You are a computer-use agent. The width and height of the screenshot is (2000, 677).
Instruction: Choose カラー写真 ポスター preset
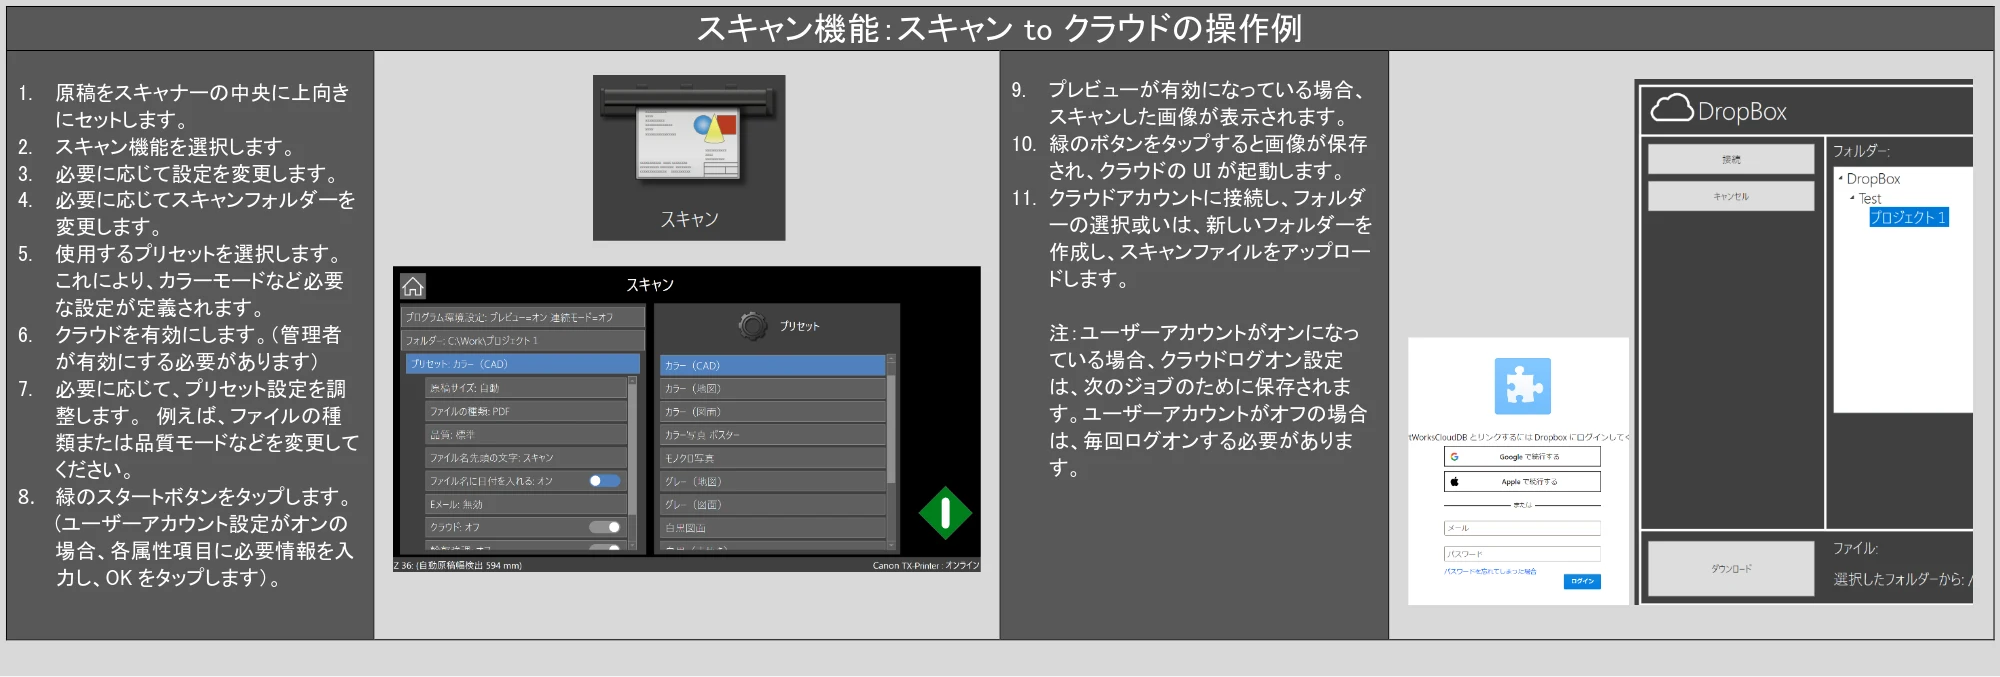(772, 435)
